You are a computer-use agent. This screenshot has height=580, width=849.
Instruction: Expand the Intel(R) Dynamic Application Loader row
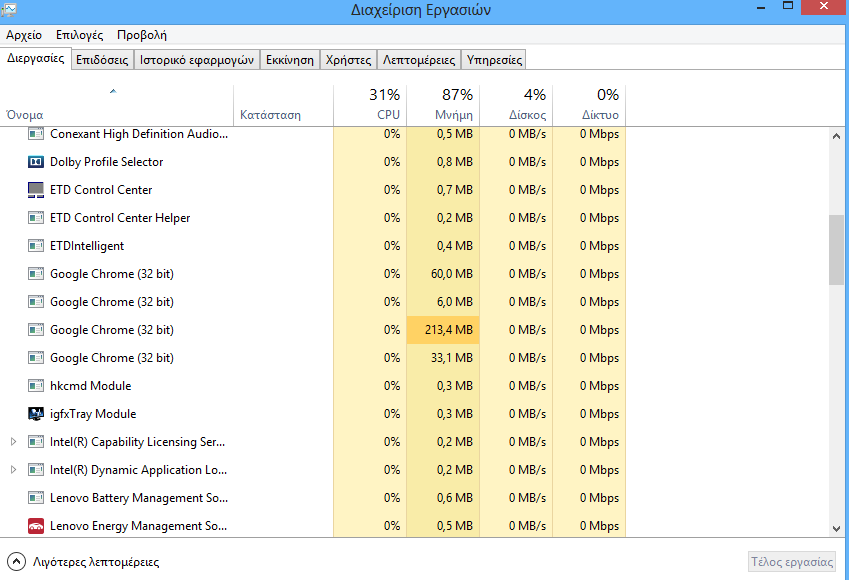point(14,470)
